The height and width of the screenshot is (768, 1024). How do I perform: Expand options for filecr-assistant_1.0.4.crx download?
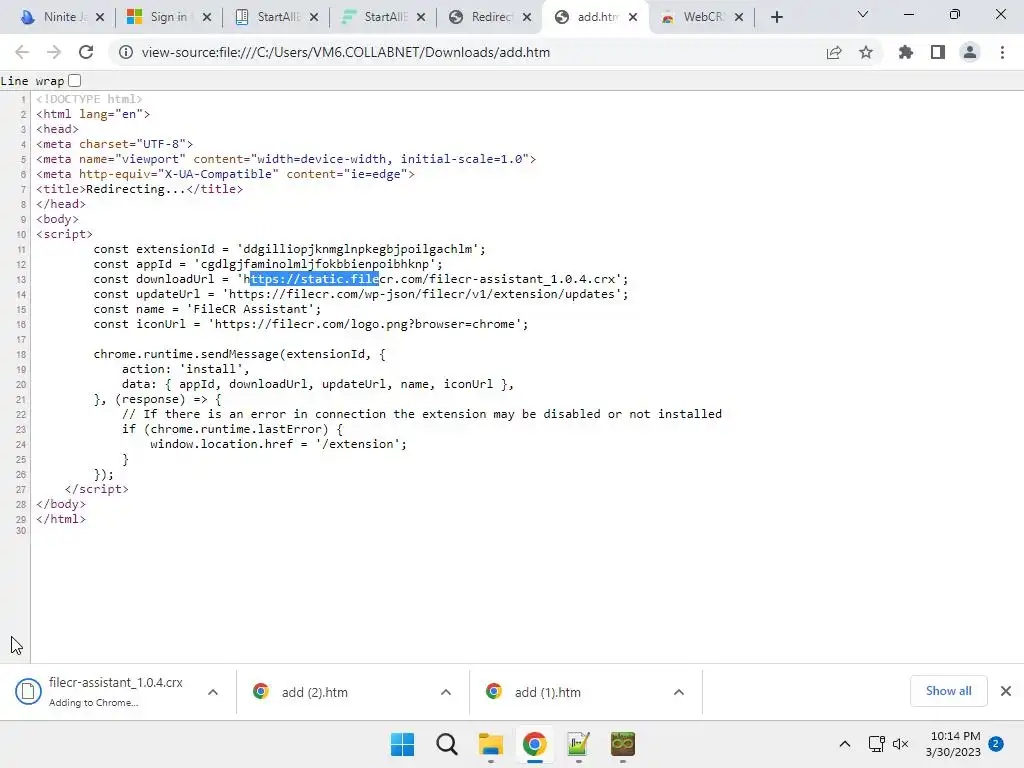[x=213, y=692]
